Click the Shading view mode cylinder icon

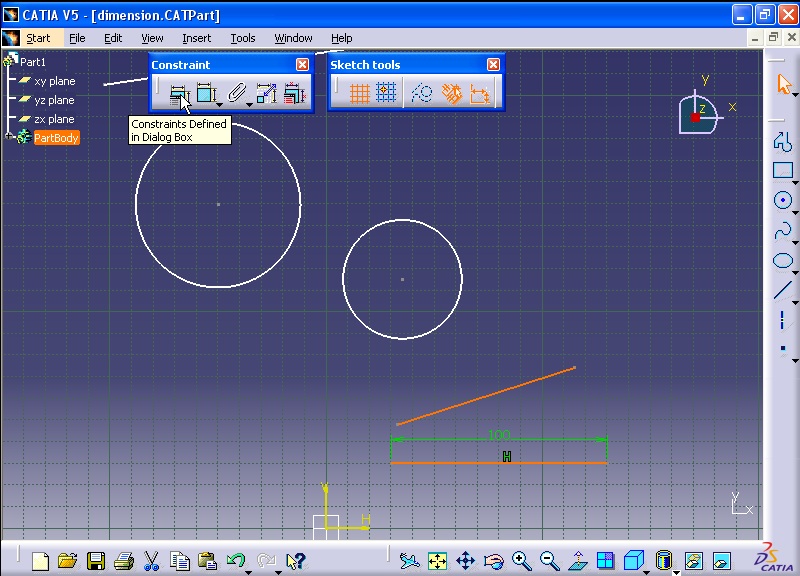[x=663, y=560]
